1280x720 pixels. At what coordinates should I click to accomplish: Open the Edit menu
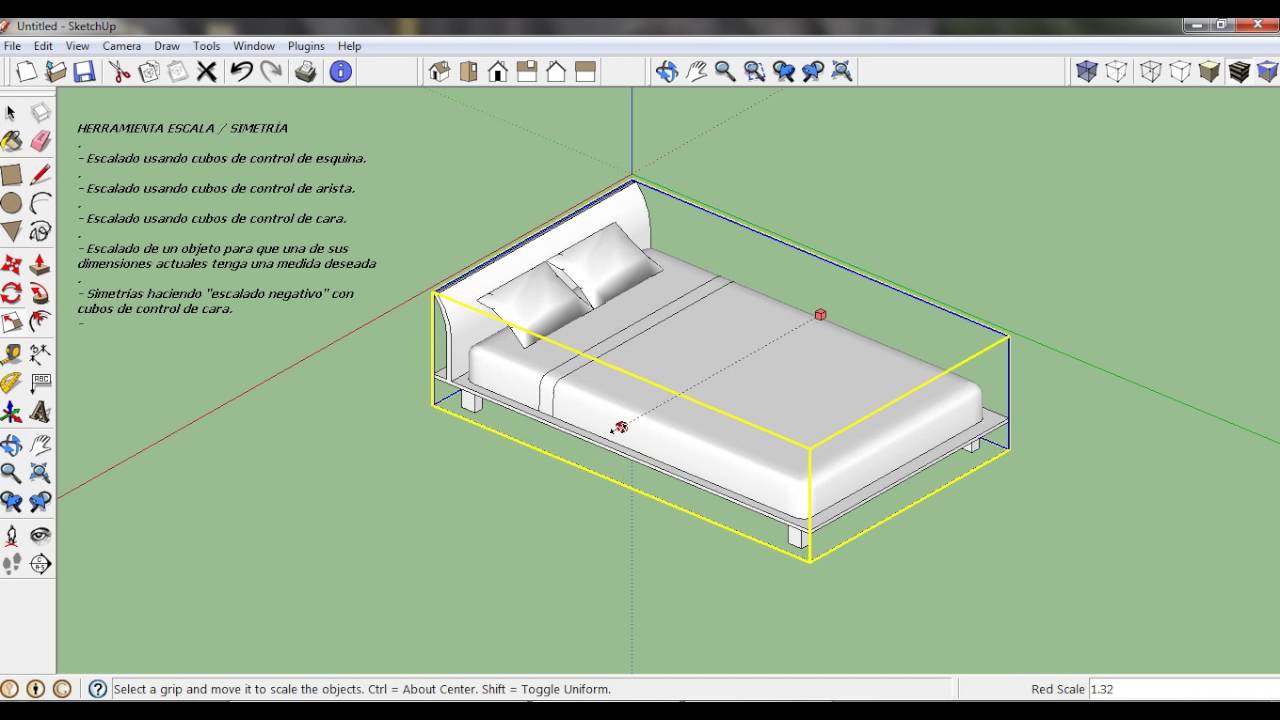point(43,46)
